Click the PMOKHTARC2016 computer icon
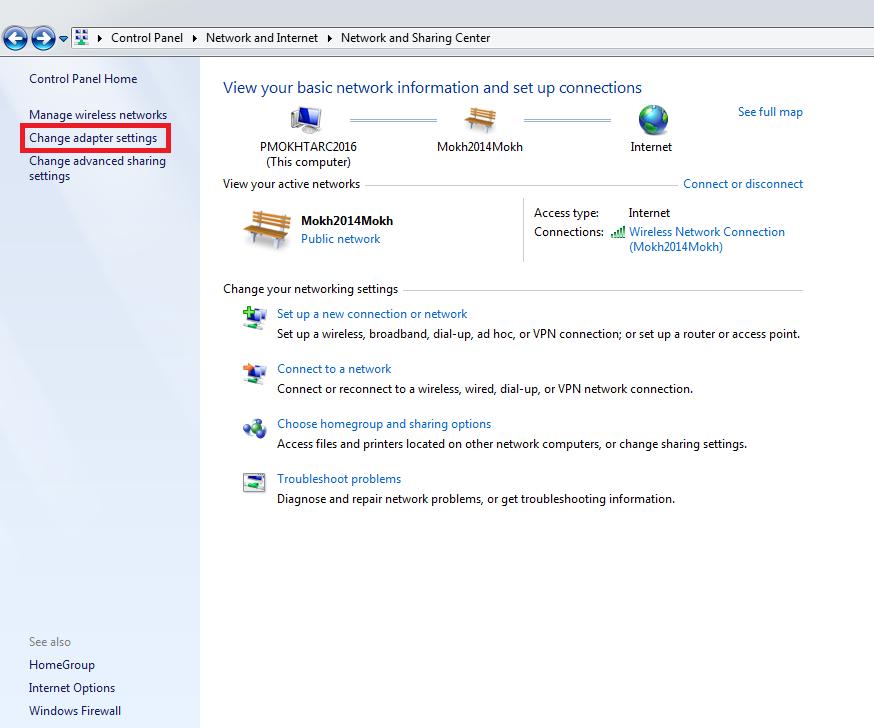The height and width of the screenshot is (728, 874). coord(306,119)
